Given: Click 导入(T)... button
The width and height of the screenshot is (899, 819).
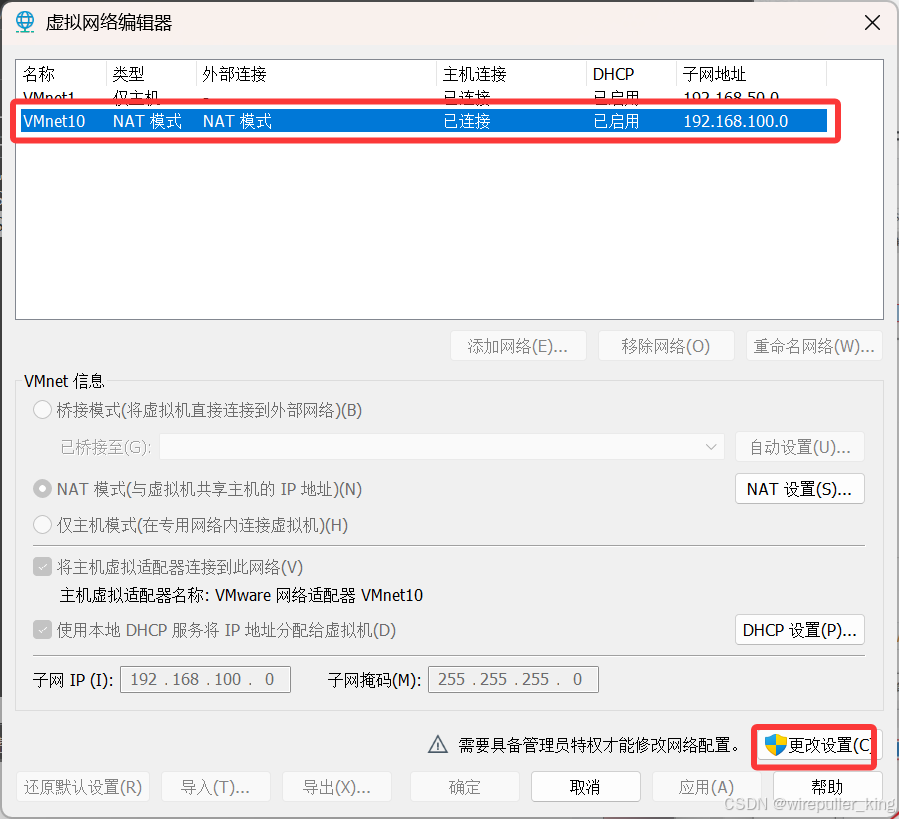Looking at the screenshot, I should pyautogui.click(x=216, y=787).
